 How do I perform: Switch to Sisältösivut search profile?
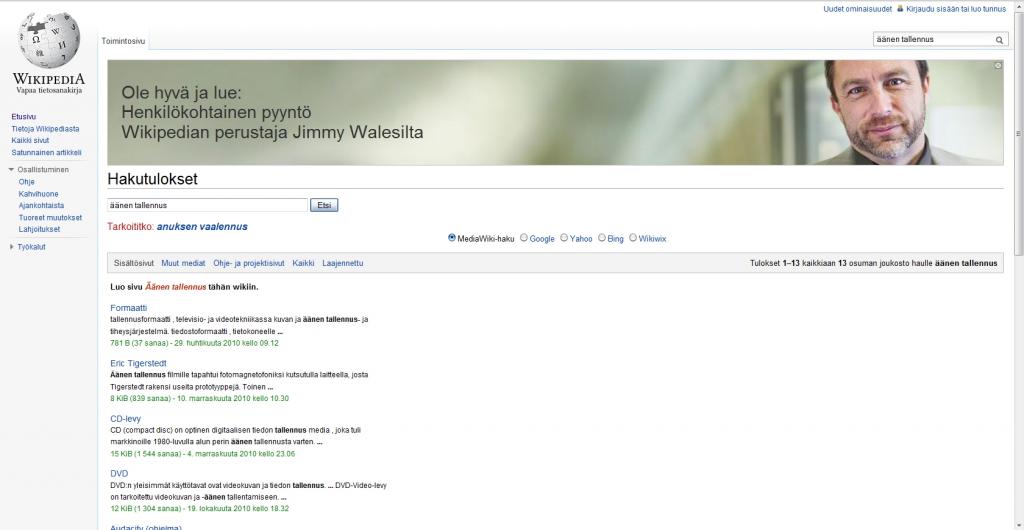click(134, 264)
